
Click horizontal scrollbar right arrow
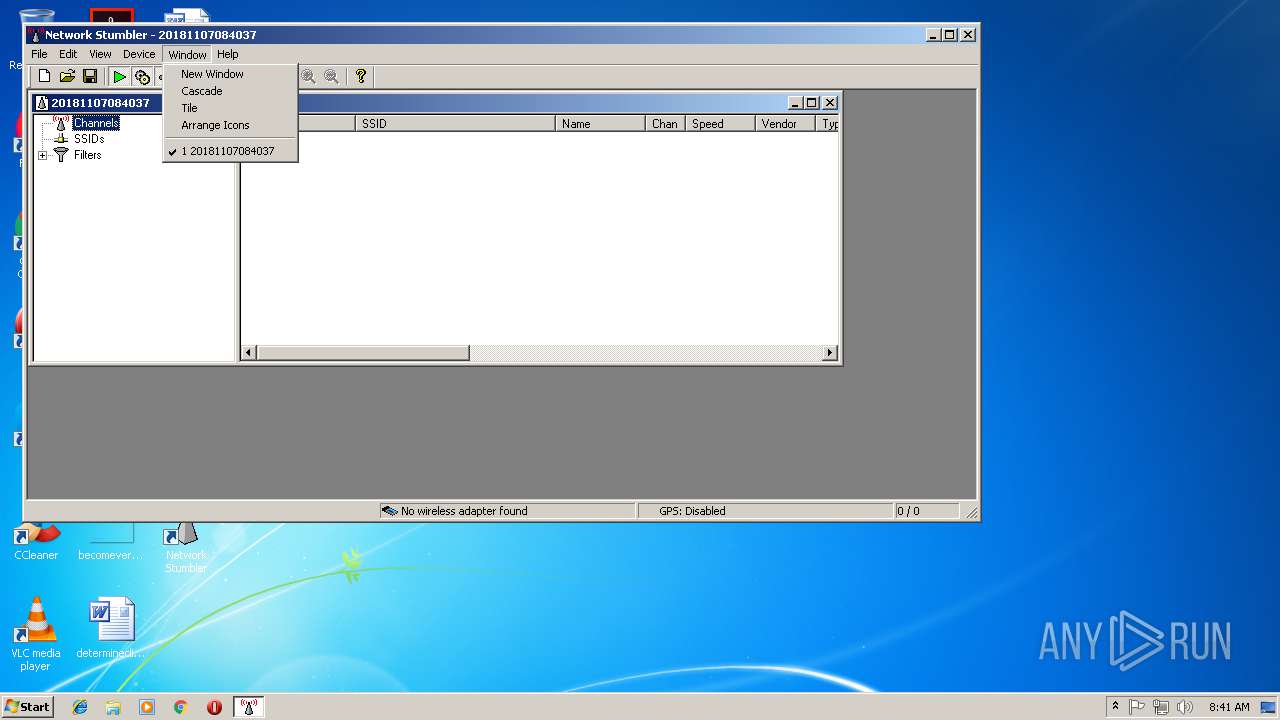pos(829,353)
